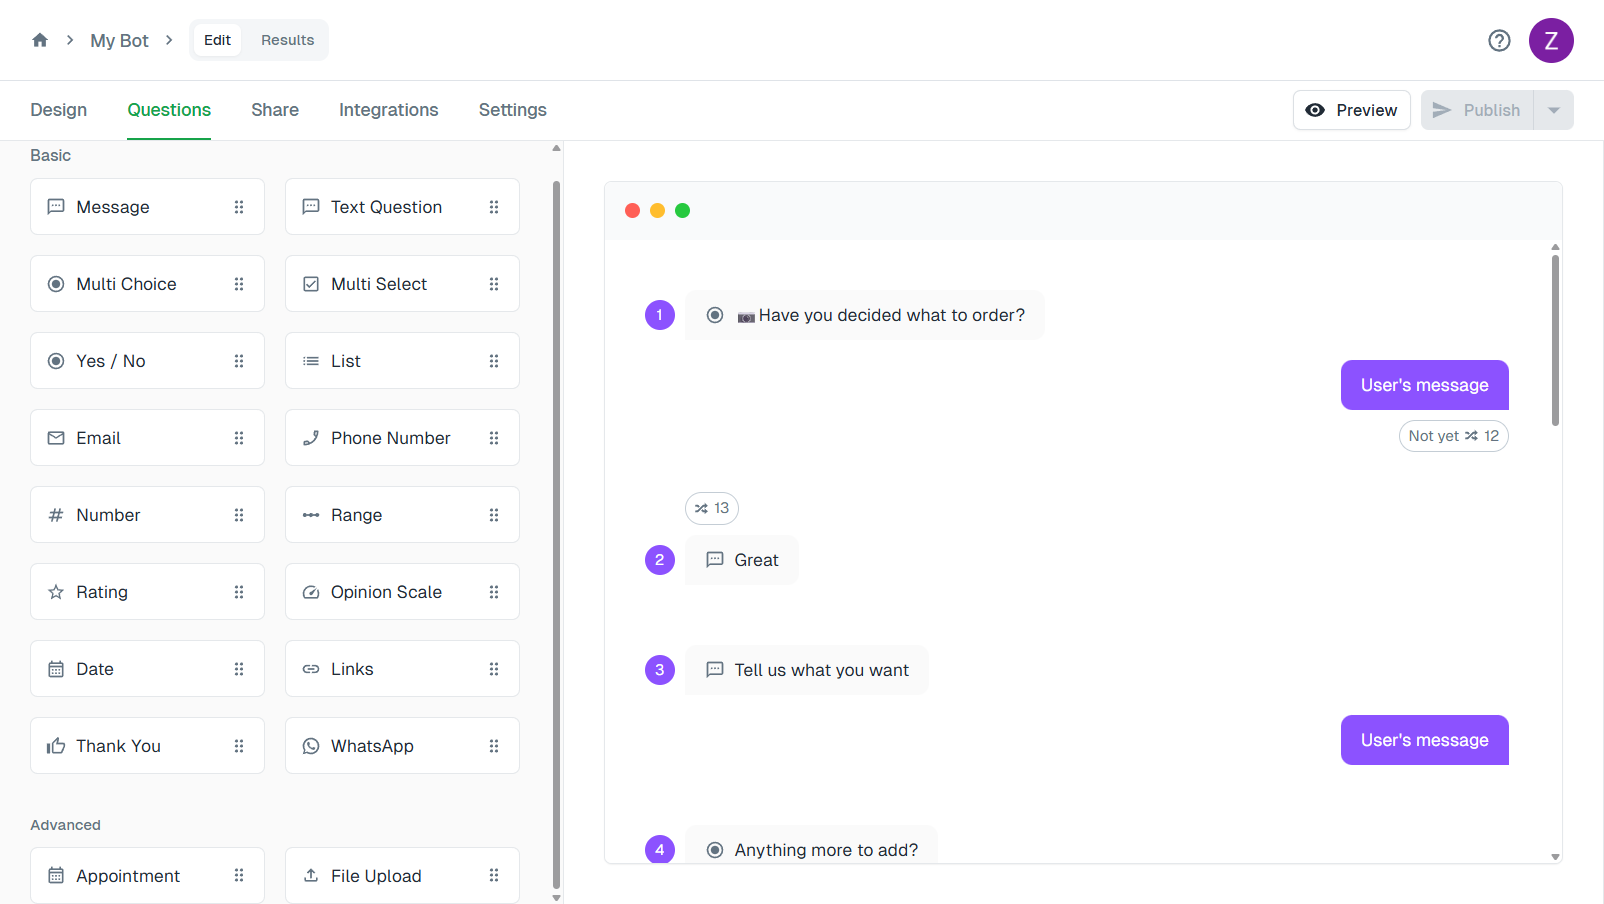Image resolution: width=1604 pixels, height=904 pixels.
Task: Click the chat preview vertical scrollbar
Action: tap(1555, 340)
